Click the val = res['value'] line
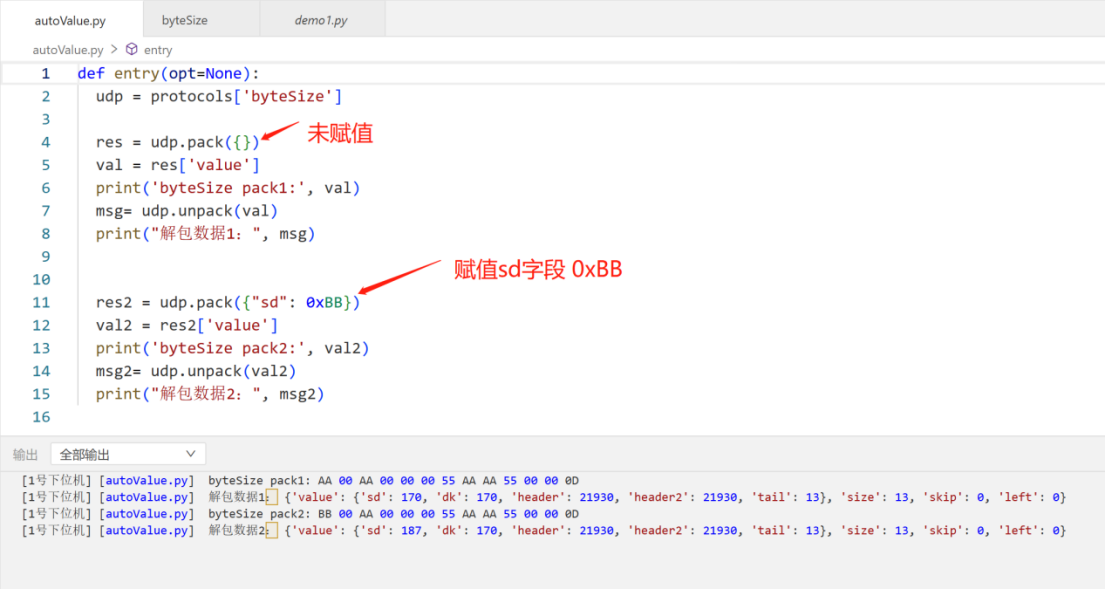The height and width of the screenshot is (589, 1106). [x=178, y=165]
